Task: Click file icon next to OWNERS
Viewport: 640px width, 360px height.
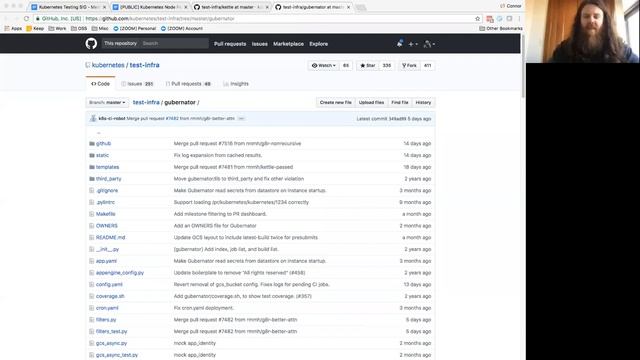Action: 92,226
